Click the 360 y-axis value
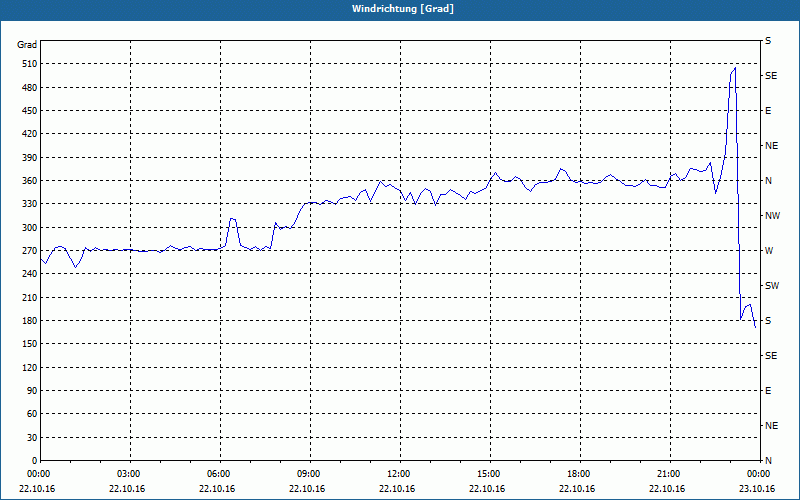 click(x=29, y=181)
